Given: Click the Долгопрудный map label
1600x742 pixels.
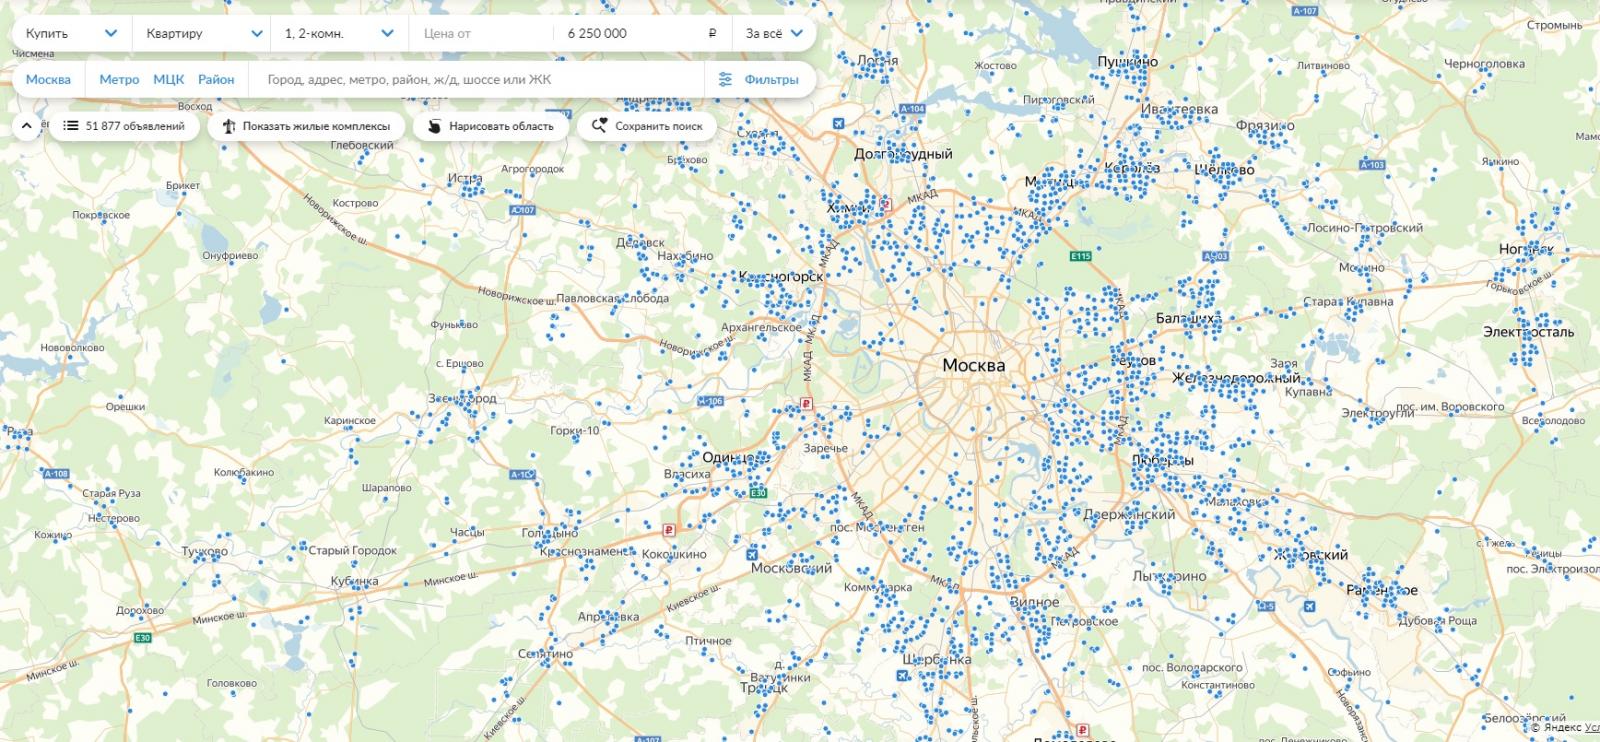Looking at the screenshot, I should pos(903,154).
